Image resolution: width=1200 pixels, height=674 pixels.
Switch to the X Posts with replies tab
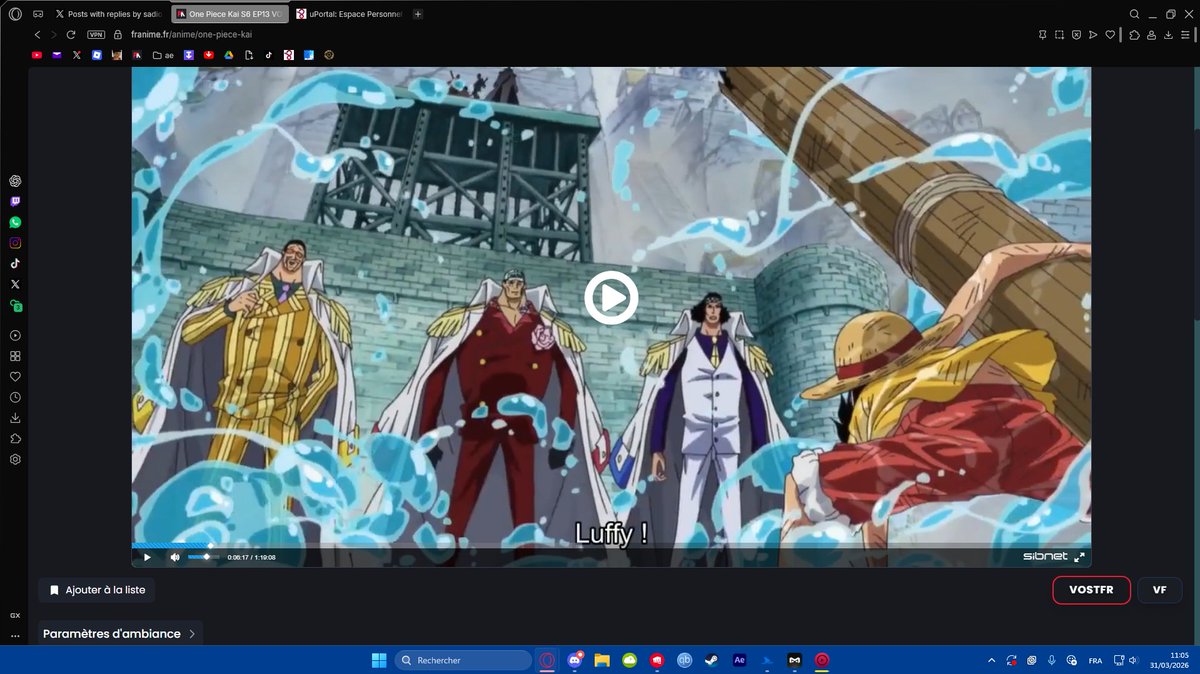pyautogui.click(x=108, y=14)
